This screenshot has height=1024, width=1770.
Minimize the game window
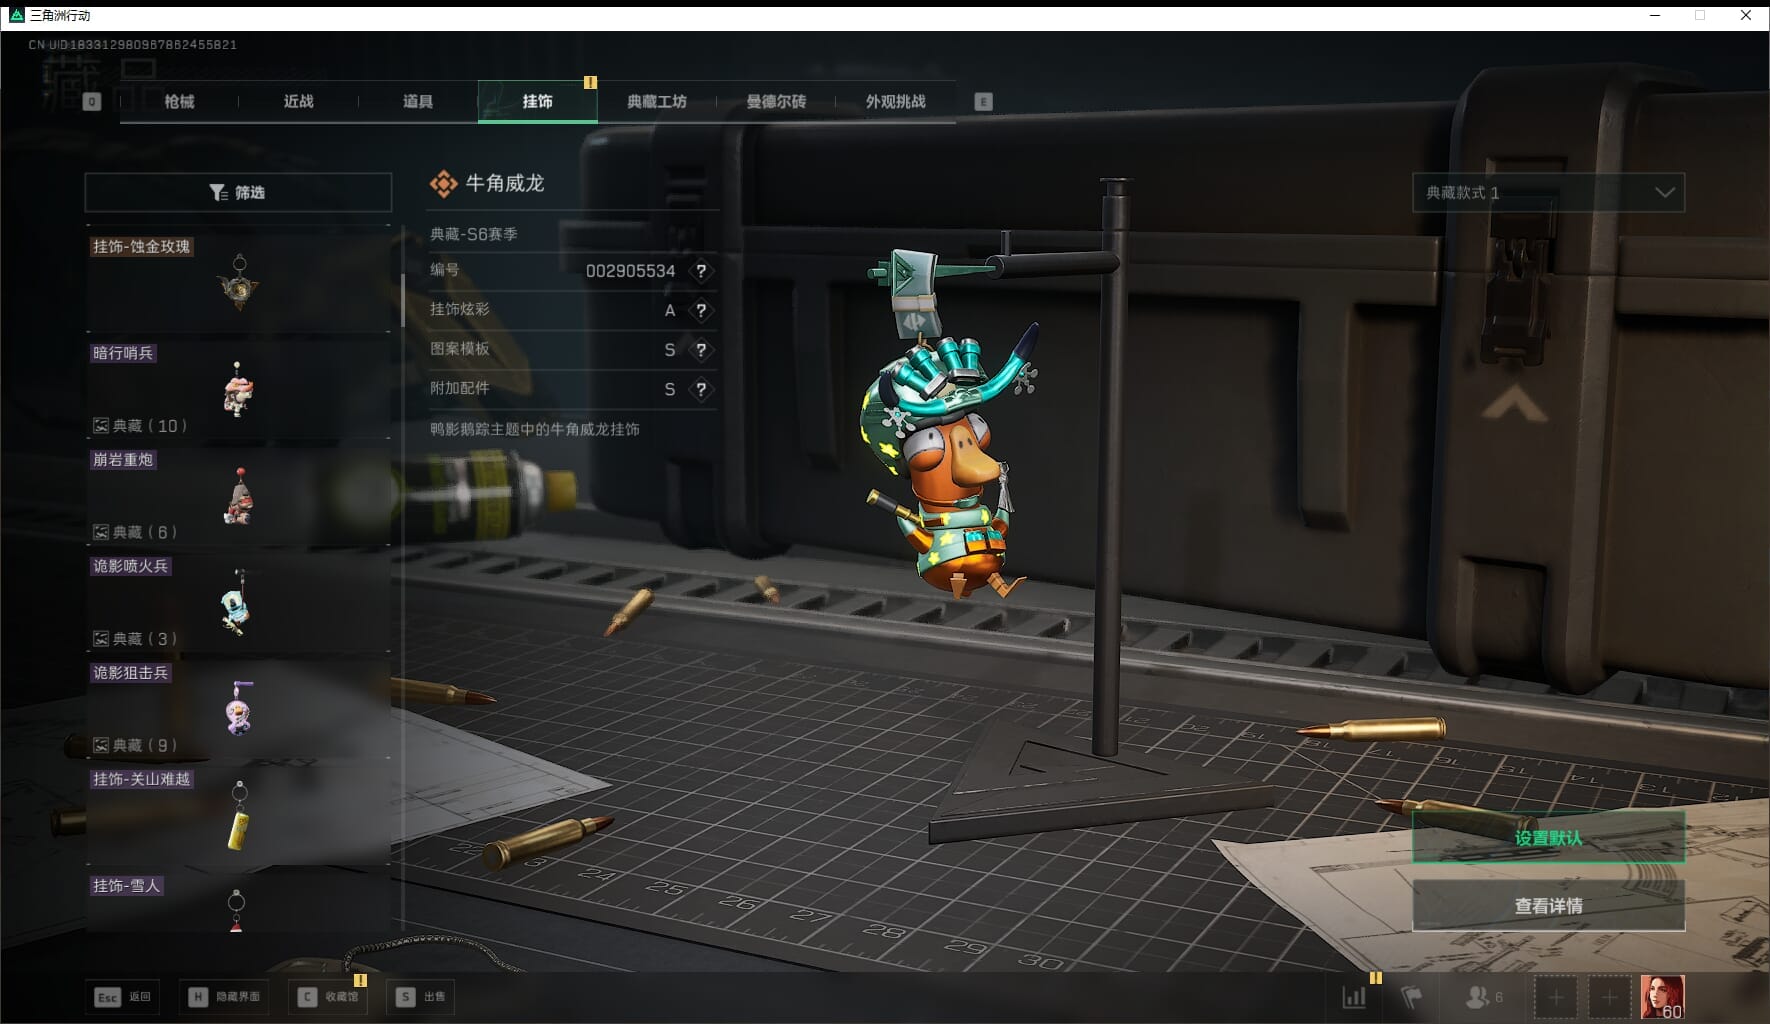coord(1655,15)
